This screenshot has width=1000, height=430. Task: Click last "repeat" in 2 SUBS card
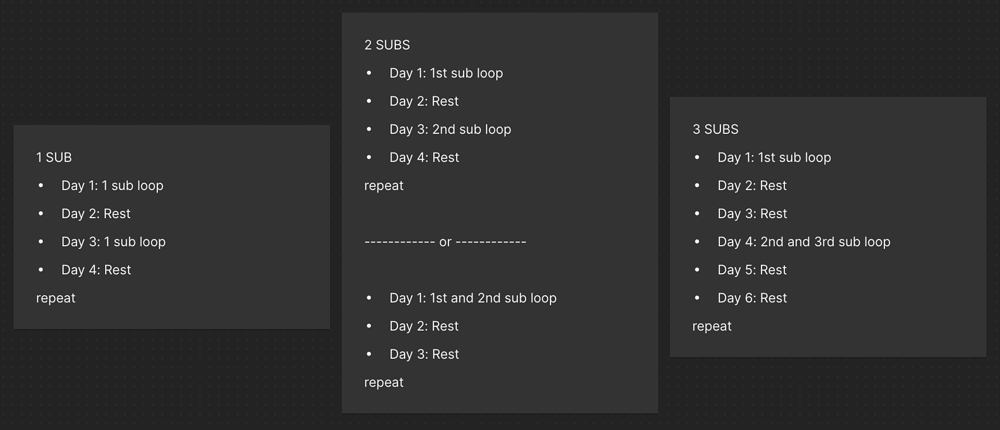tap(384, 382)
